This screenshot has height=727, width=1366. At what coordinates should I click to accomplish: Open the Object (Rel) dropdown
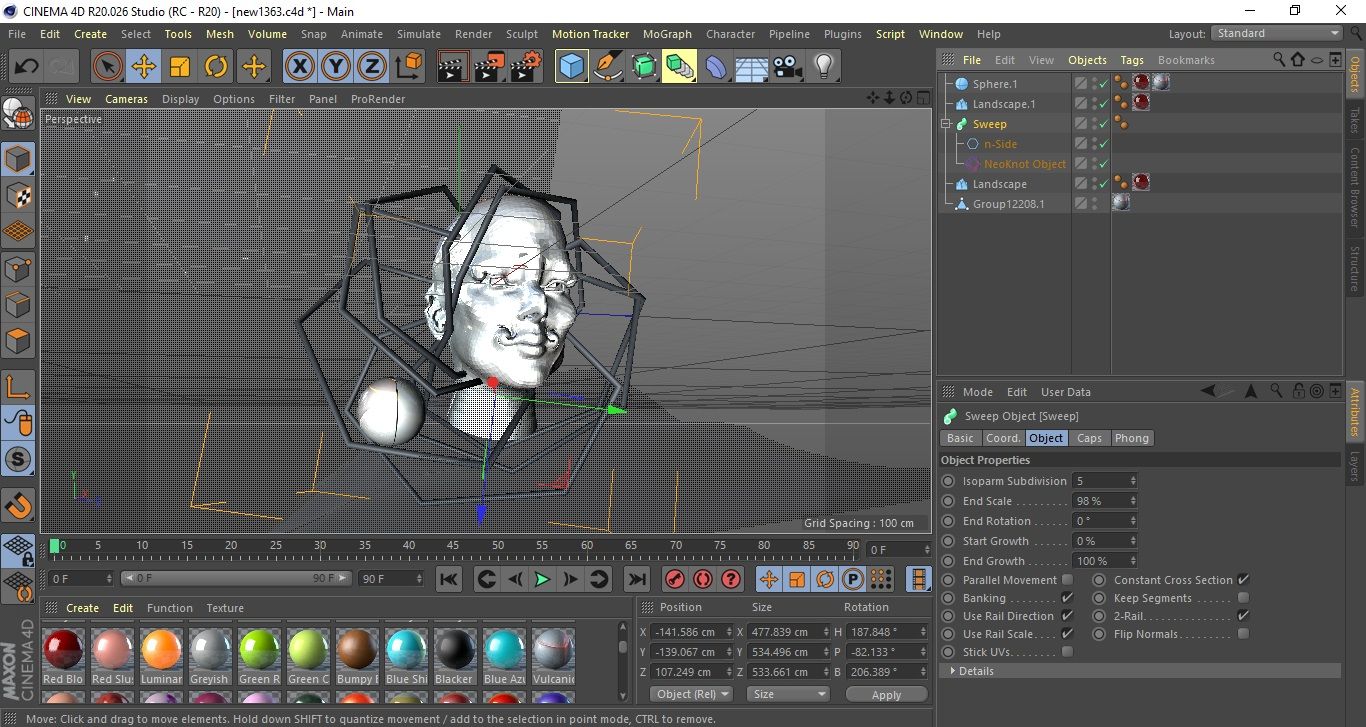pyautogui.click(x=691, y=694)
